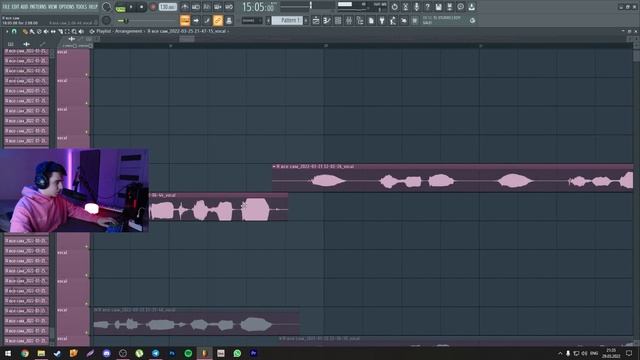The width and height of the screenshot is (640, 360).
Task: Toggle typing keyboard to piano
Action: click(x=185, y=20)
